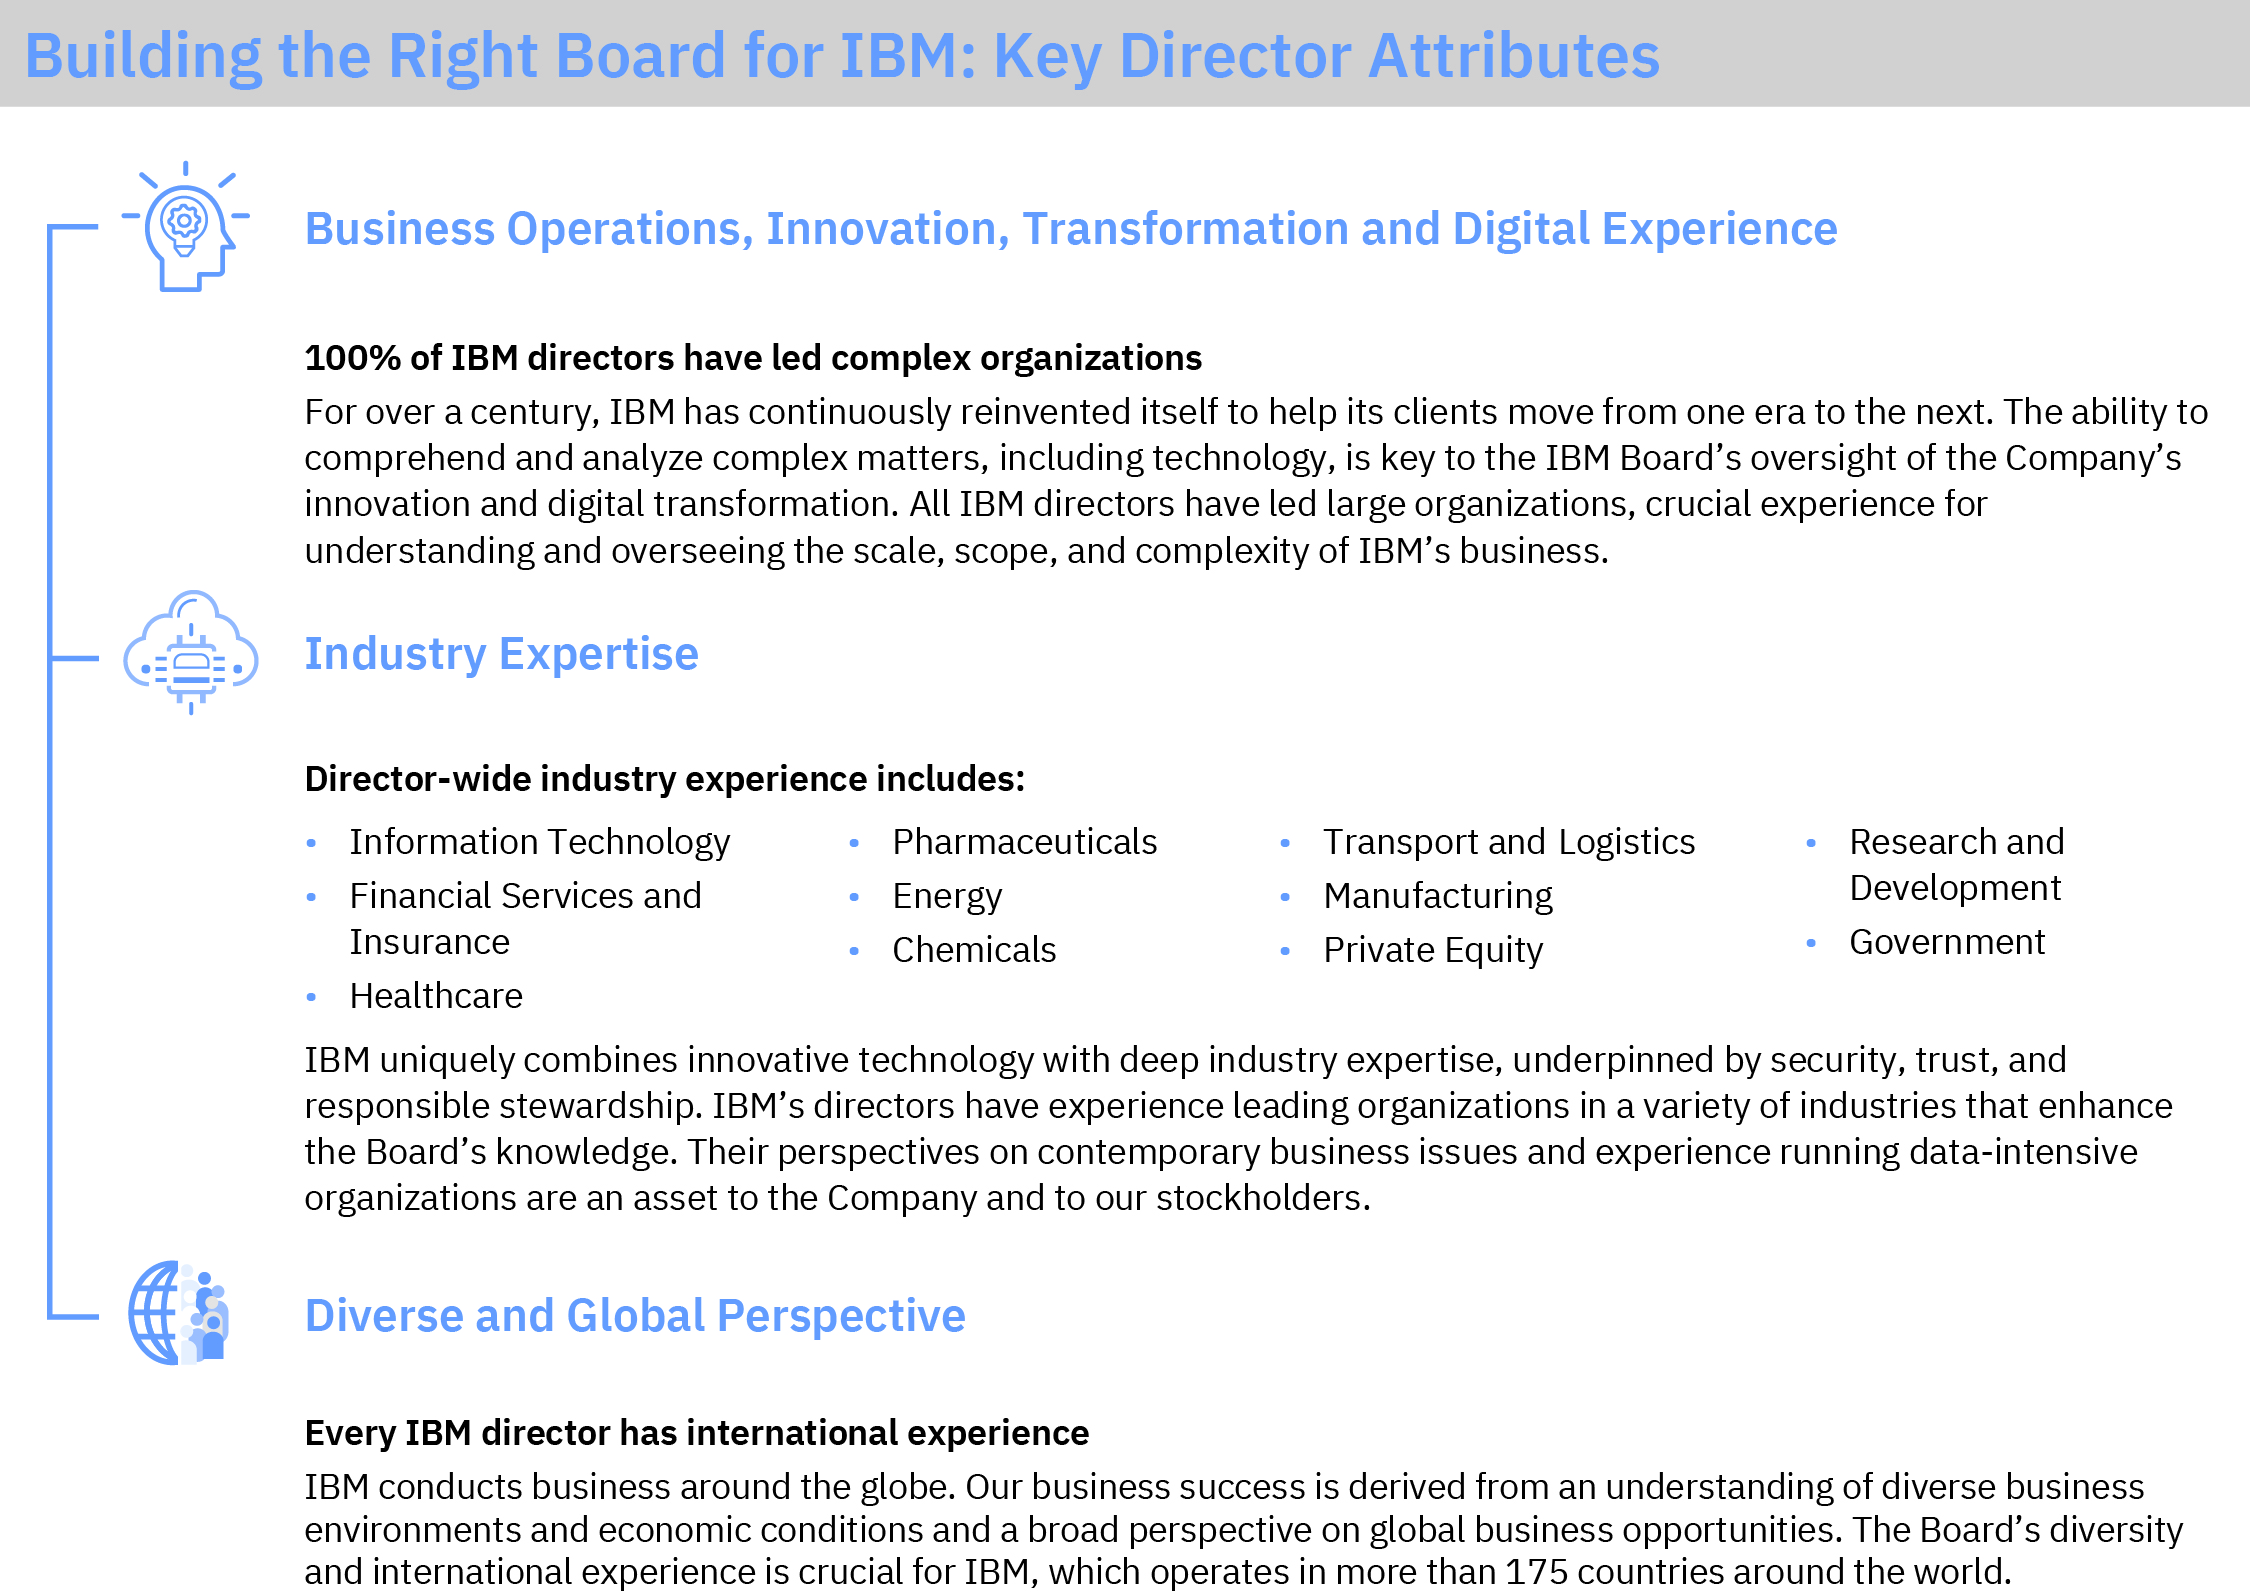Click the page title 'Building the Right Board for IBM'
The height and width of the screenshot is (1593, 2250).
click(842, 55)
